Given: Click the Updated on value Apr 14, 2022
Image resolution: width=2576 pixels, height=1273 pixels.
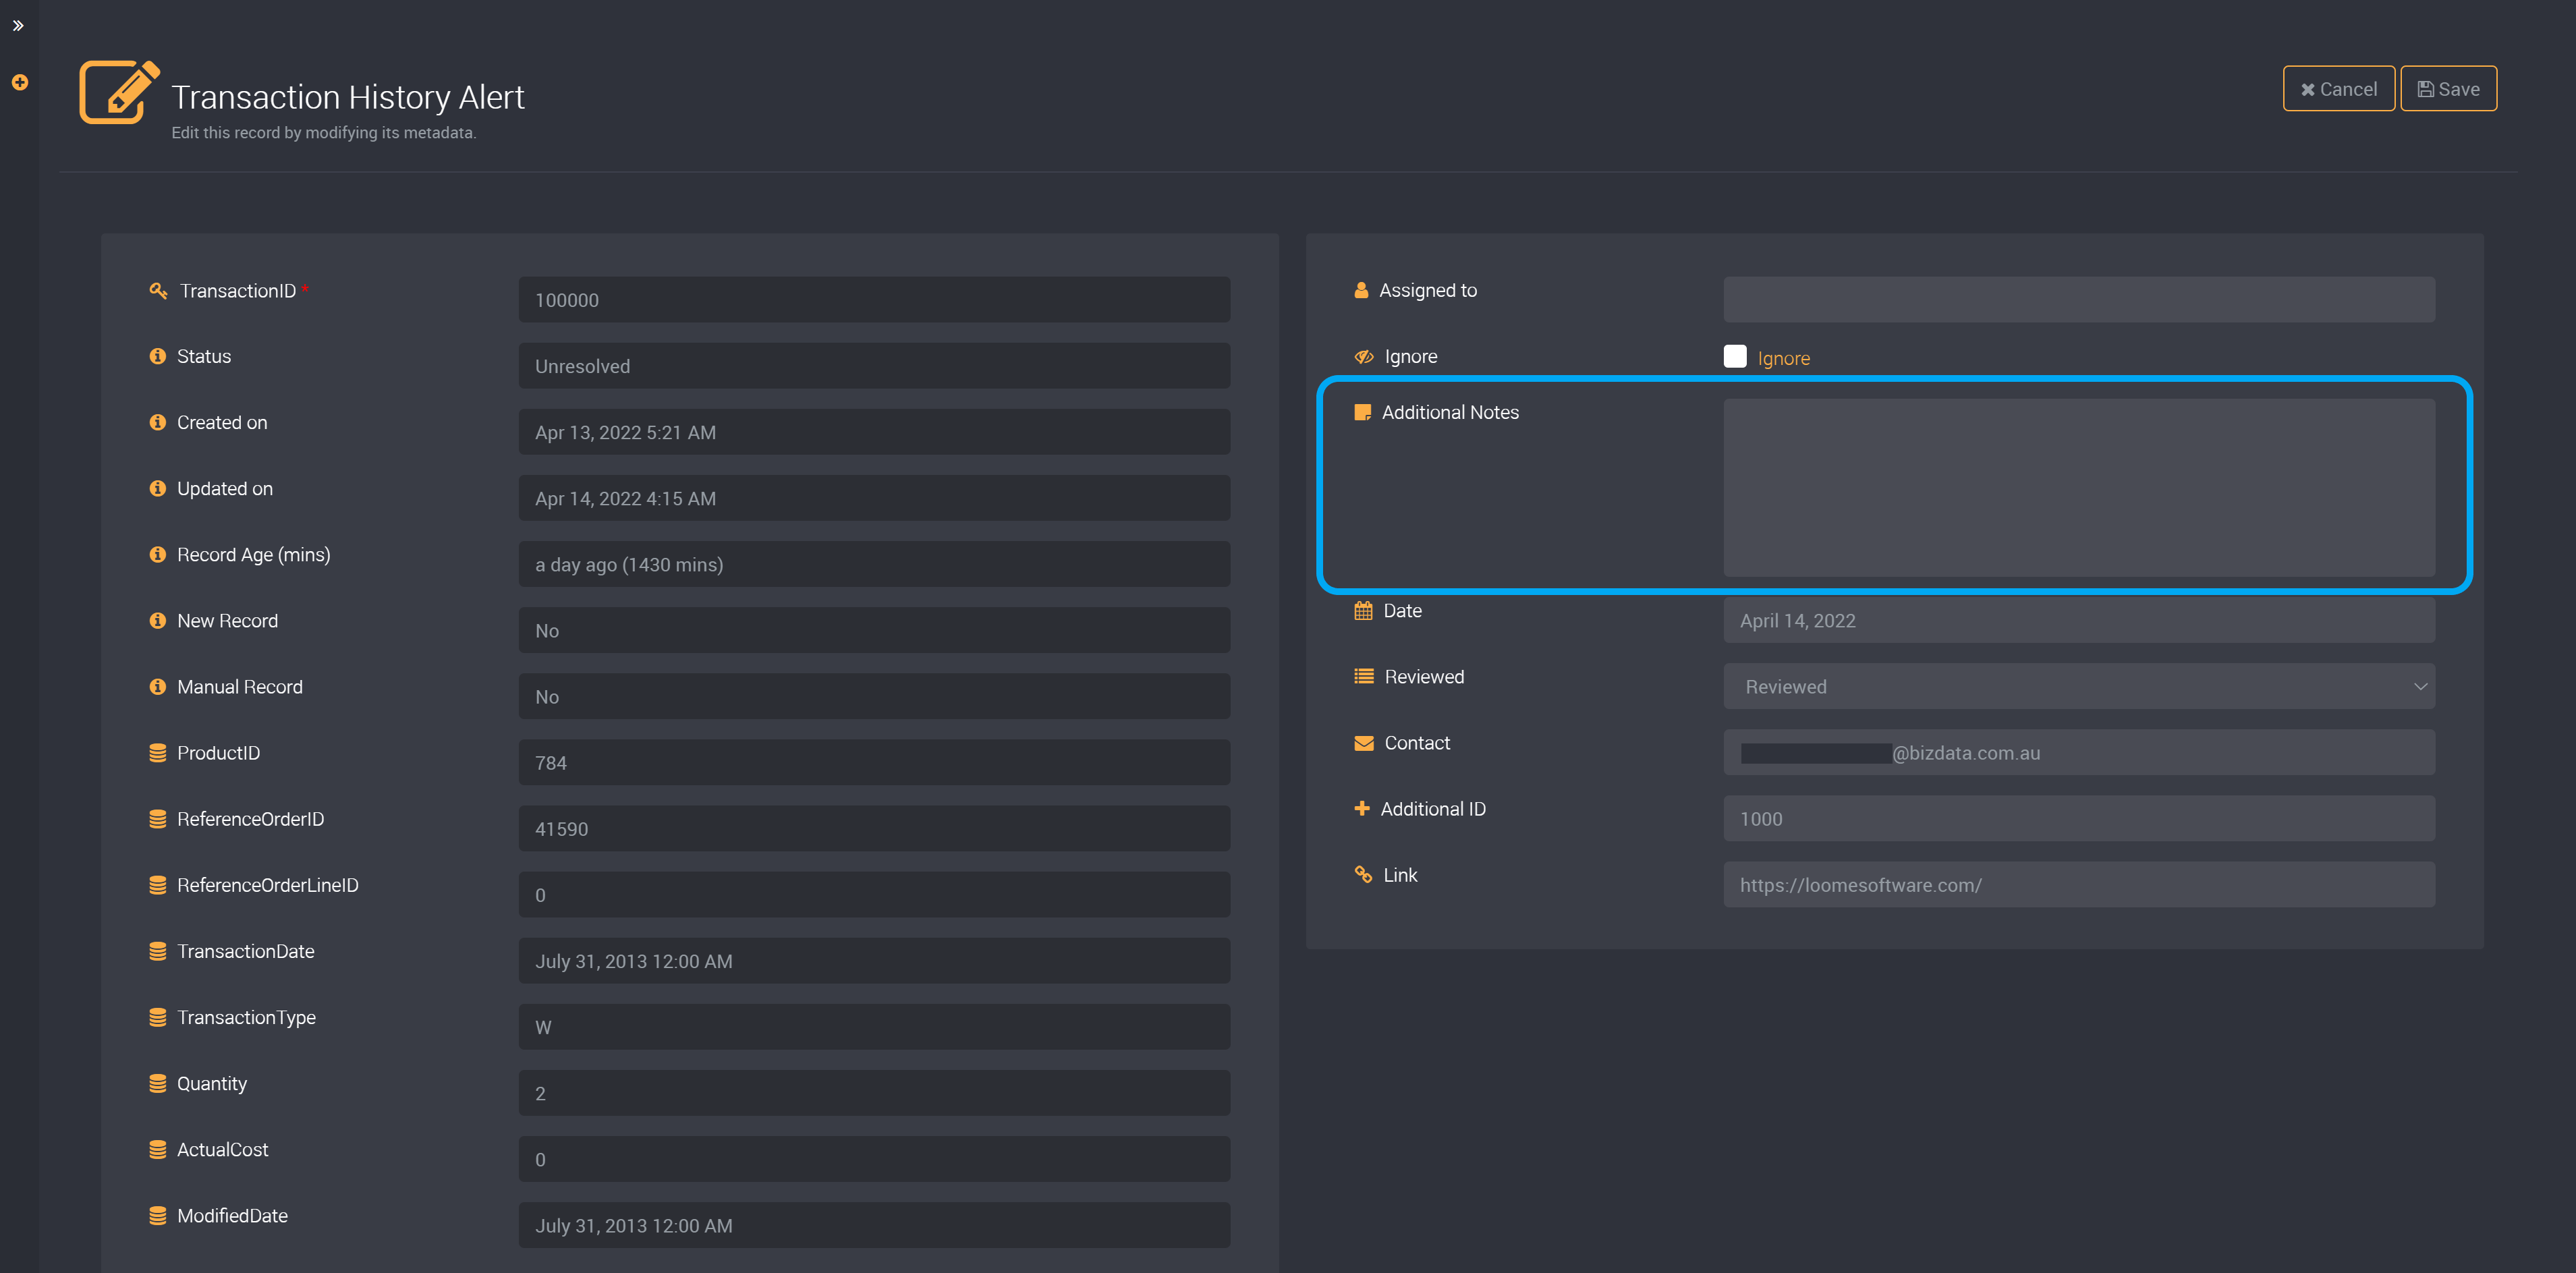Looking at the screenshot, I should (x=874, y=497).
